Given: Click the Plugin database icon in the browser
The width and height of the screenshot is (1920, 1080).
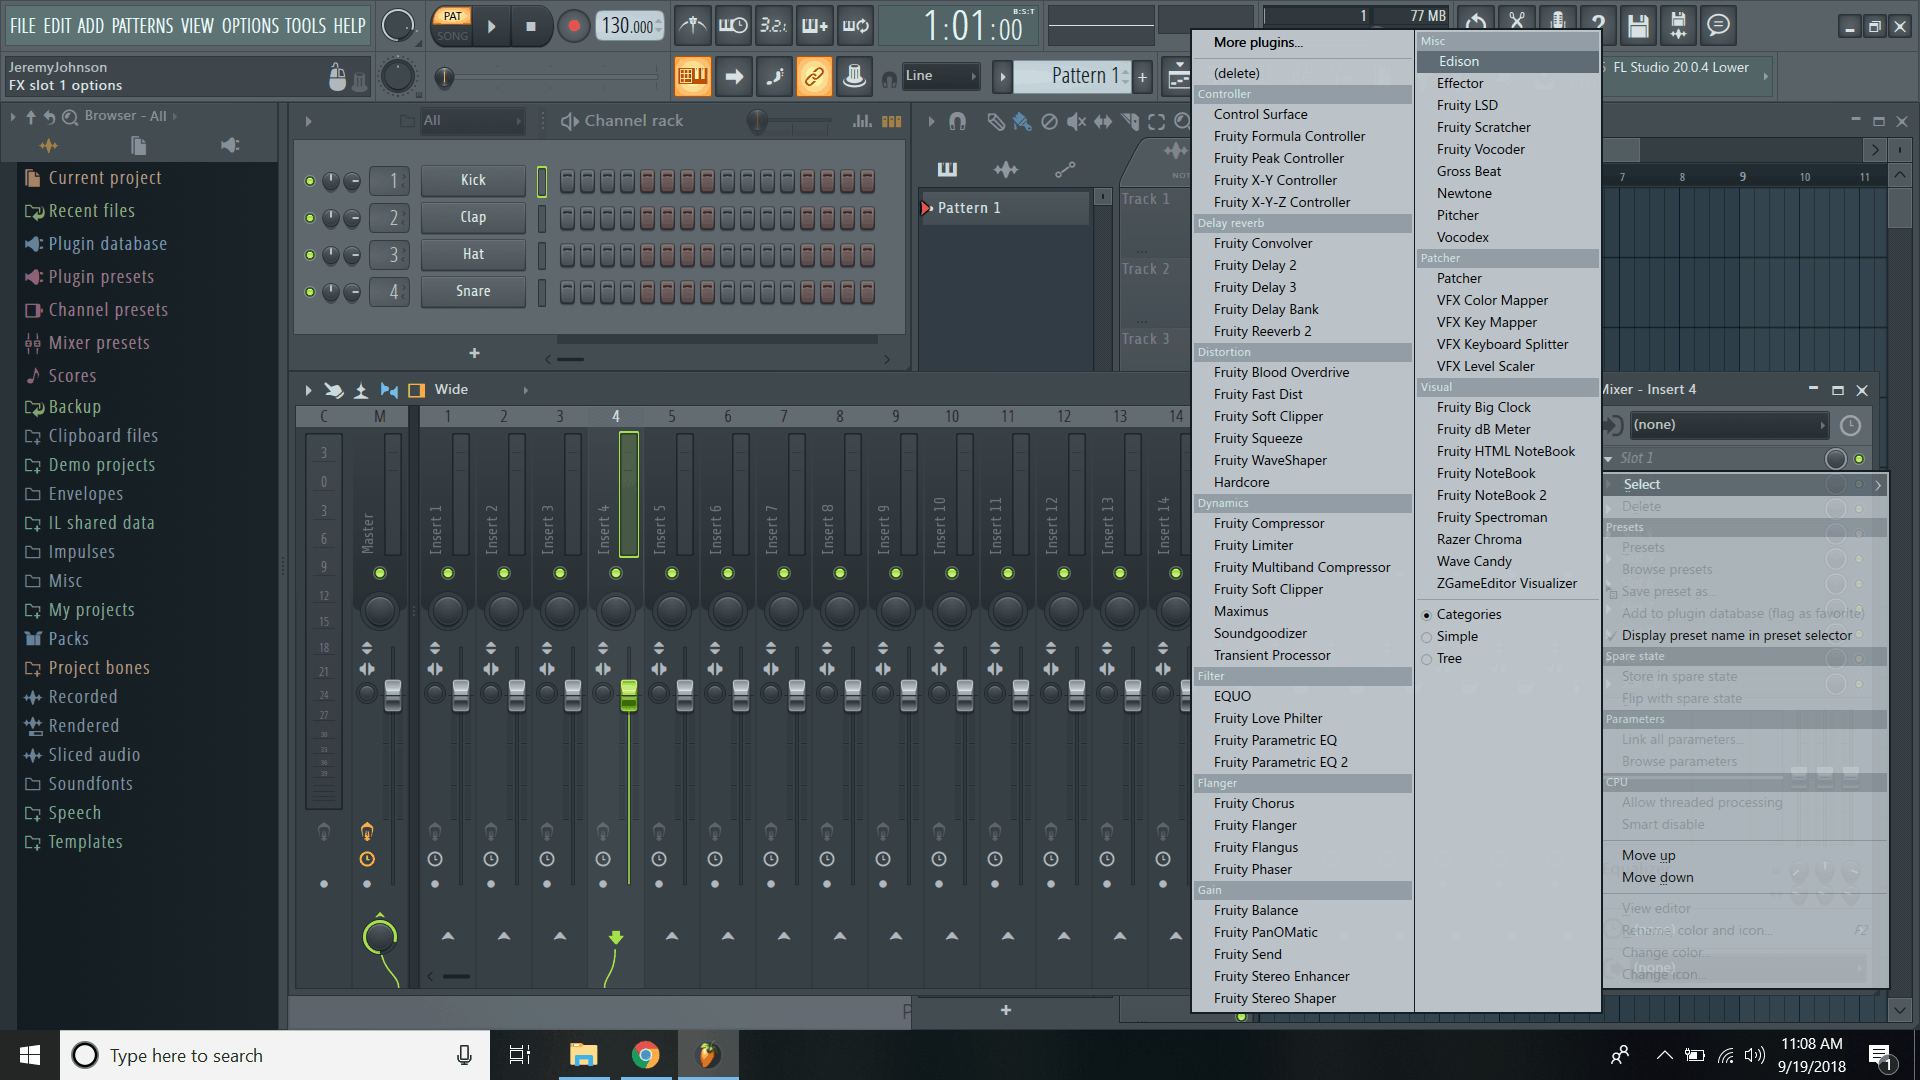Looking at the screenshot, I should (x=33, y=243).
